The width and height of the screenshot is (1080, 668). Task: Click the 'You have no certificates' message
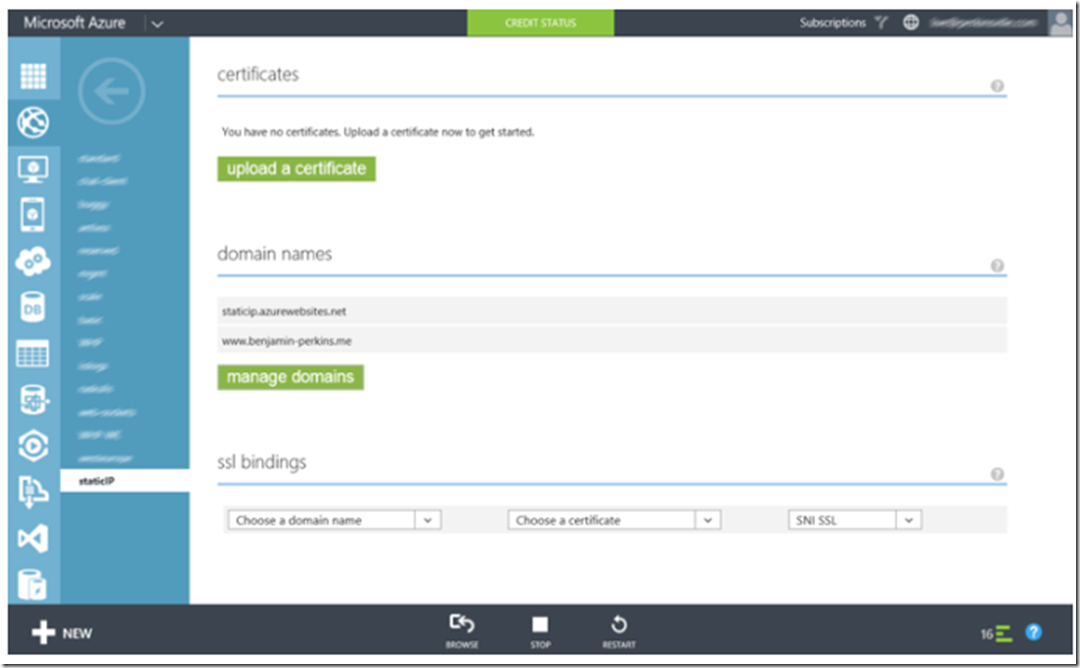pos(378,132)
